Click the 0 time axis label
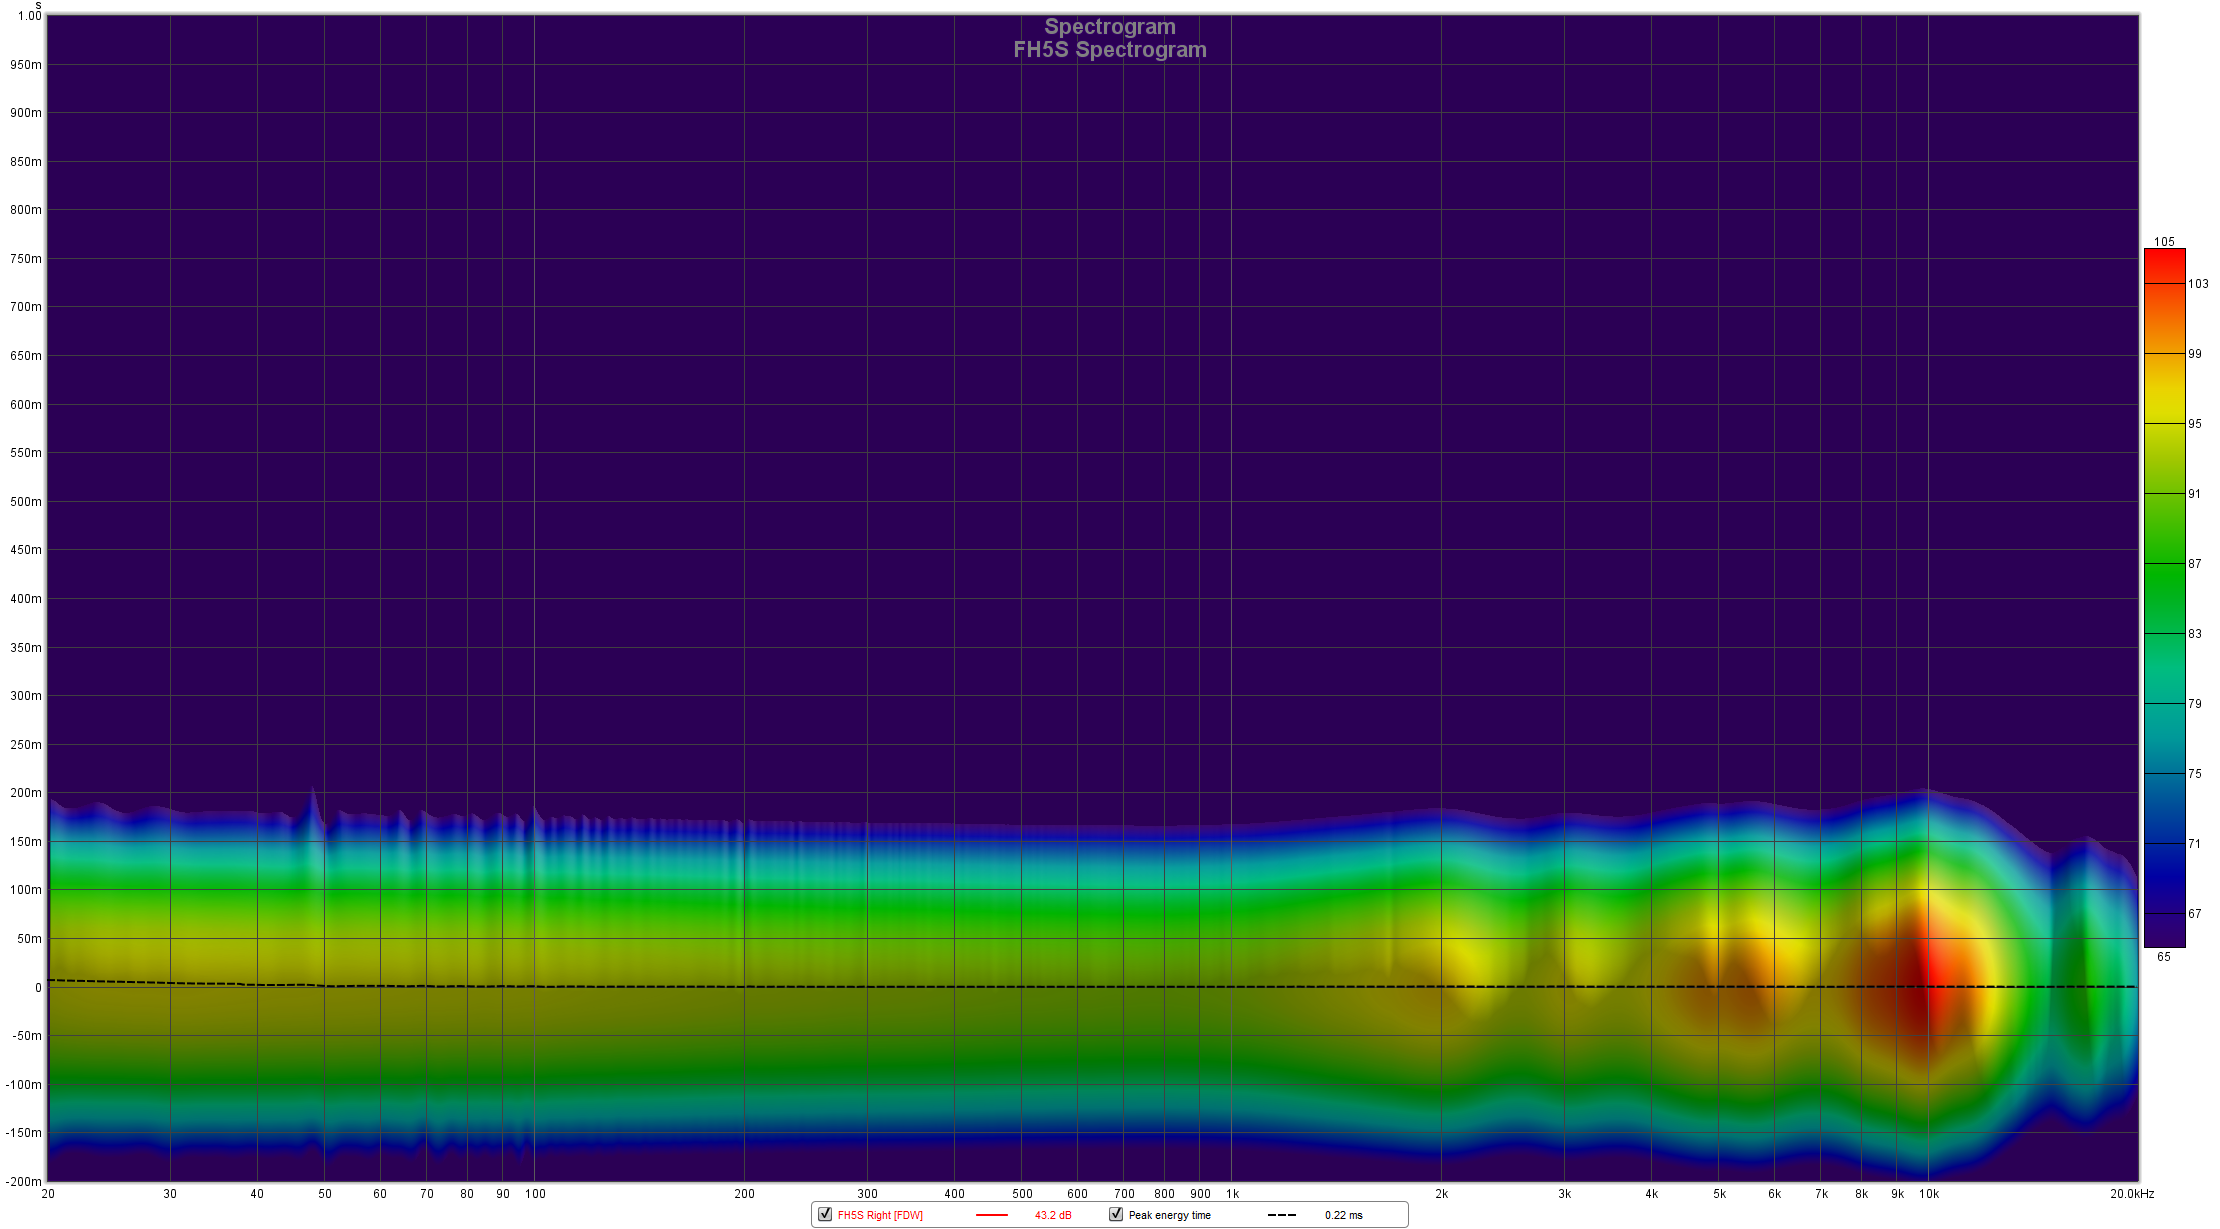 (x=39, y=988)
